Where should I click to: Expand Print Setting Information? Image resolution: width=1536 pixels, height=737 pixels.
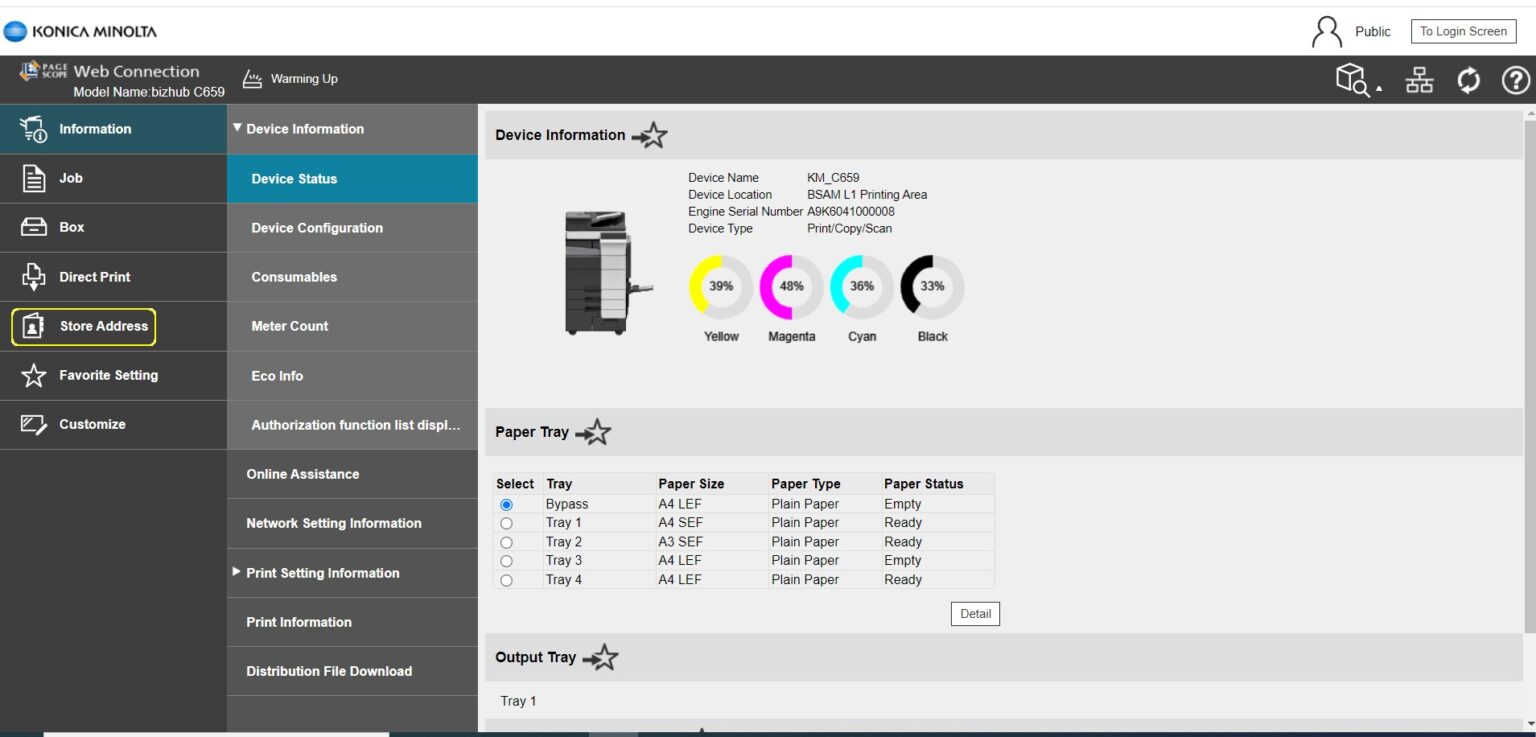237,572
